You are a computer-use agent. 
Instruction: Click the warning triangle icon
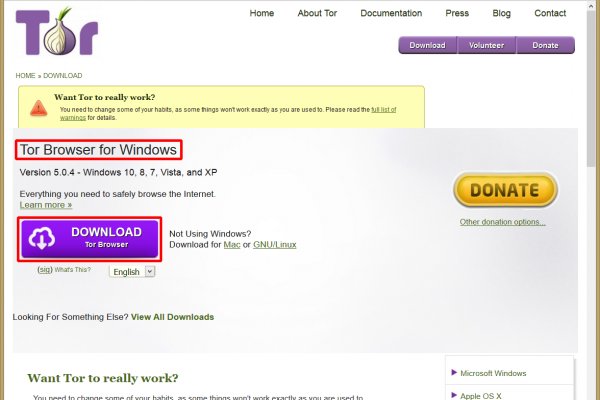[38, 106]
